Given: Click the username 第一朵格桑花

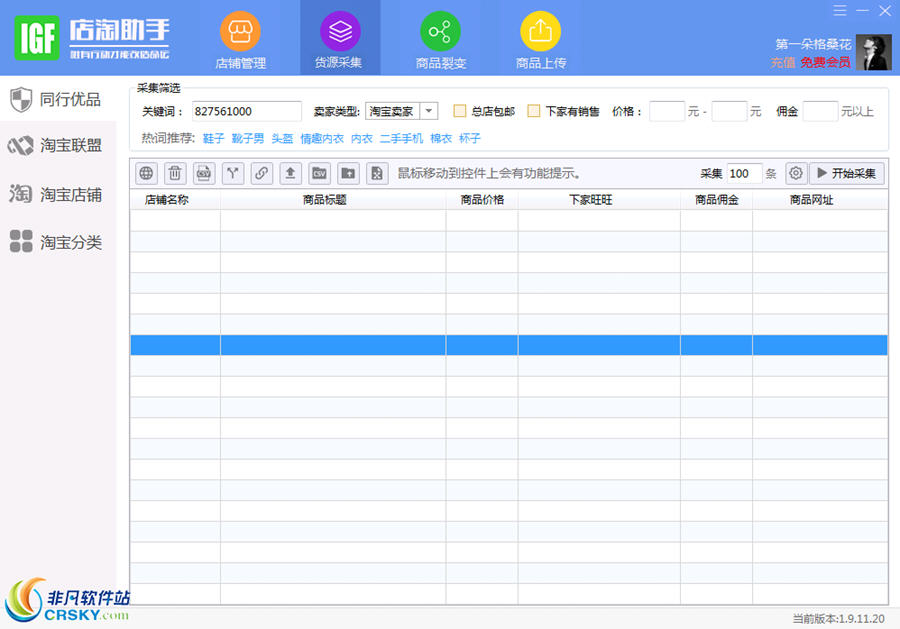Looking at the screenshot, I should 813,44.
